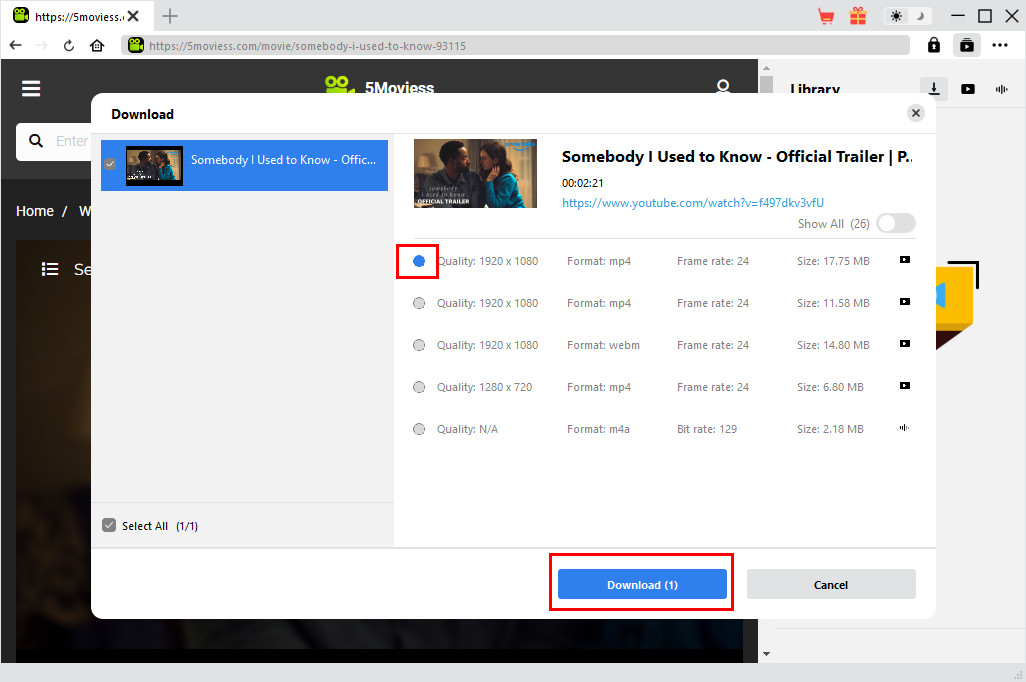Click the padlock icon beside address bar
Screen dimensions: 1026x682
934,45
